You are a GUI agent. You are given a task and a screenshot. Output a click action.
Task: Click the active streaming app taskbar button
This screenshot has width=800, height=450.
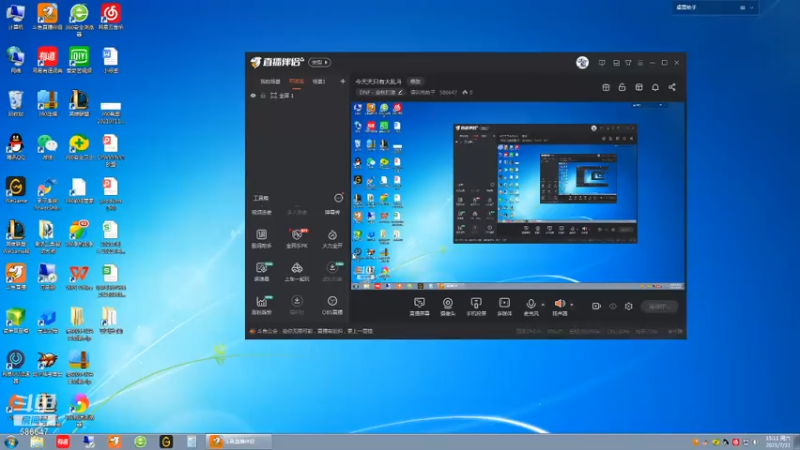point(238,441)
